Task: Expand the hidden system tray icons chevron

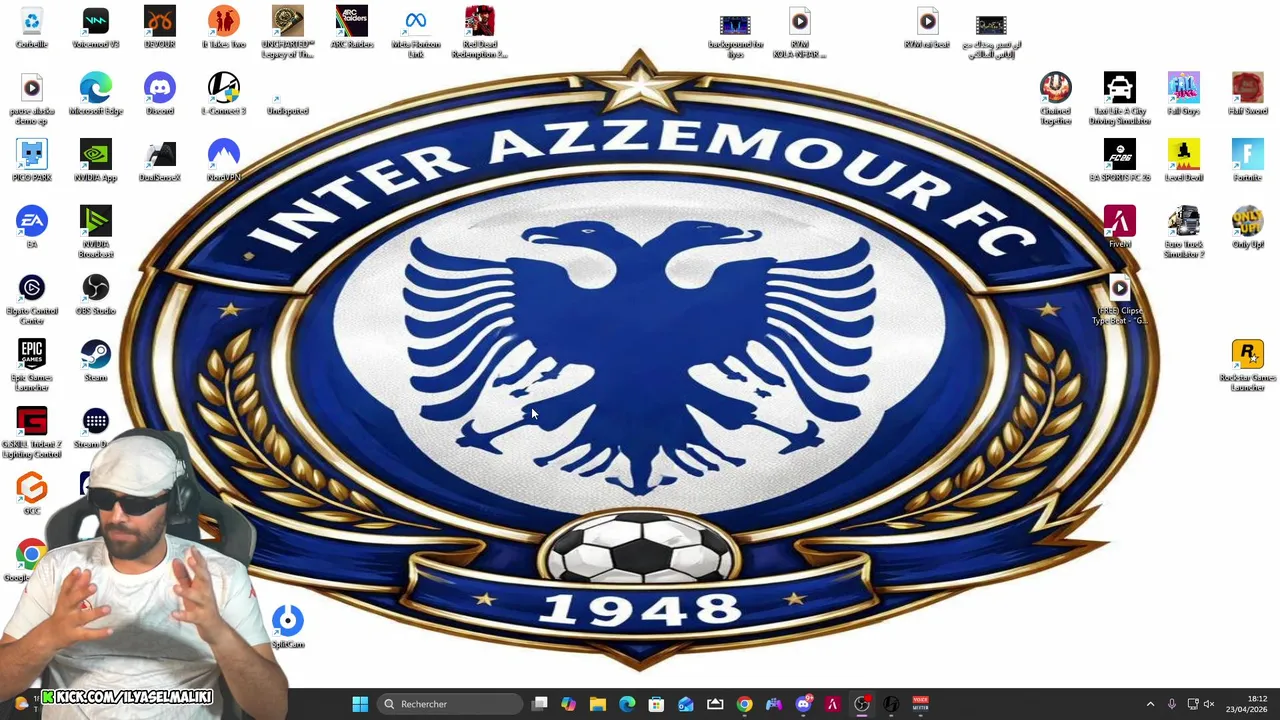Action: click(x=1150, y=704)
